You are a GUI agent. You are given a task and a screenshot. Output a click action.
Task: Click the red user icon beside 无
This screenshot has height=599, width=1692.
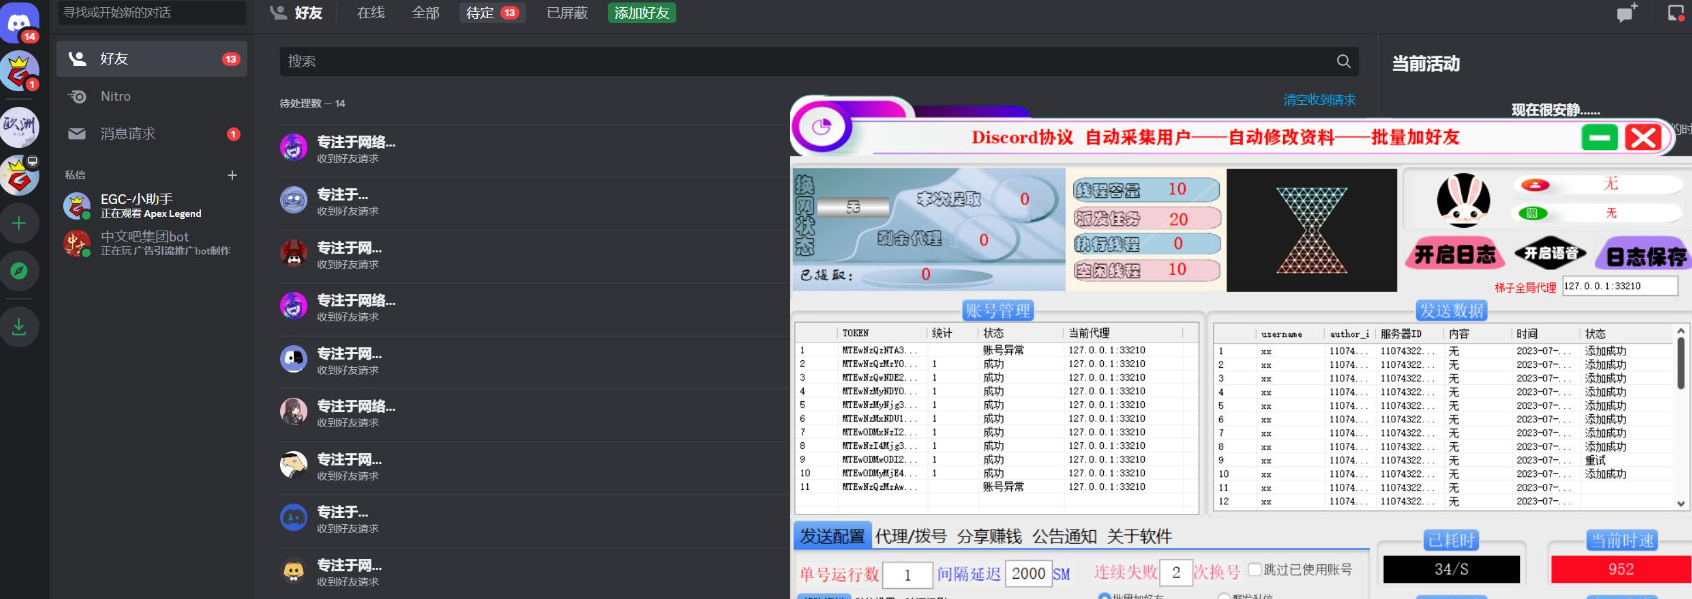coord(1536,185)
